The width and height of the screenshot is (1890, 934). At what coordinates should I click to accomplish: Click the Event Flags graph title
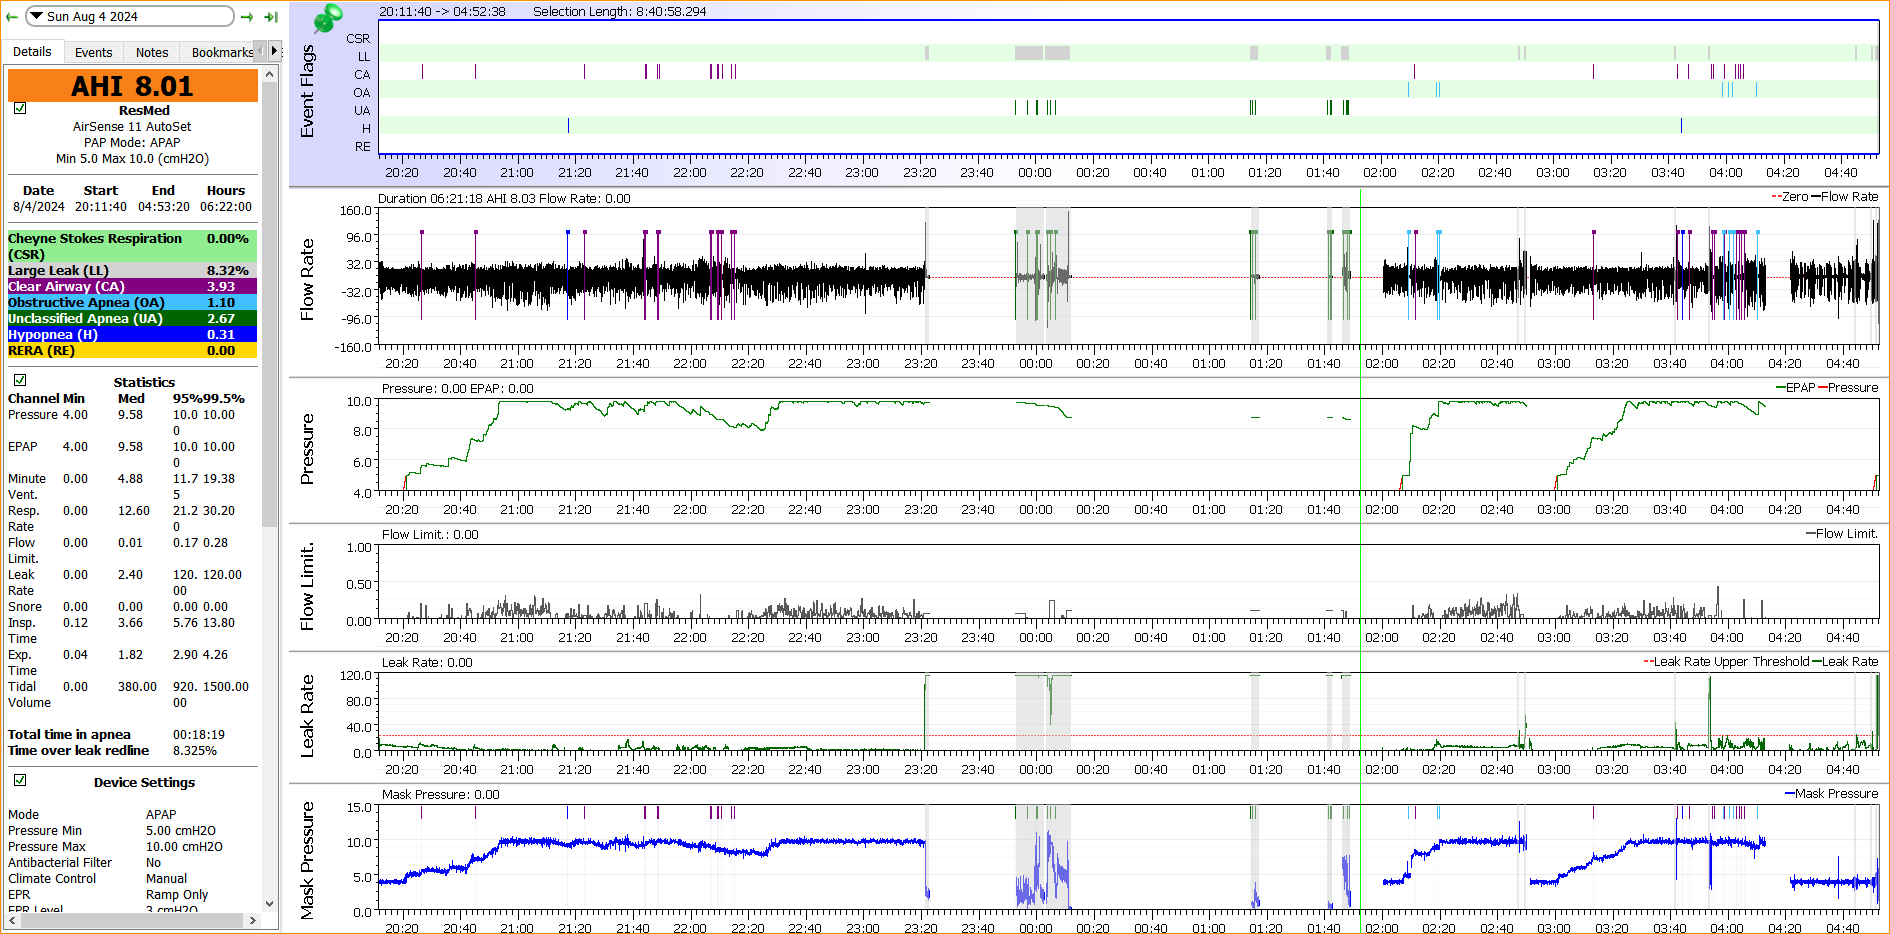[307, 91]
